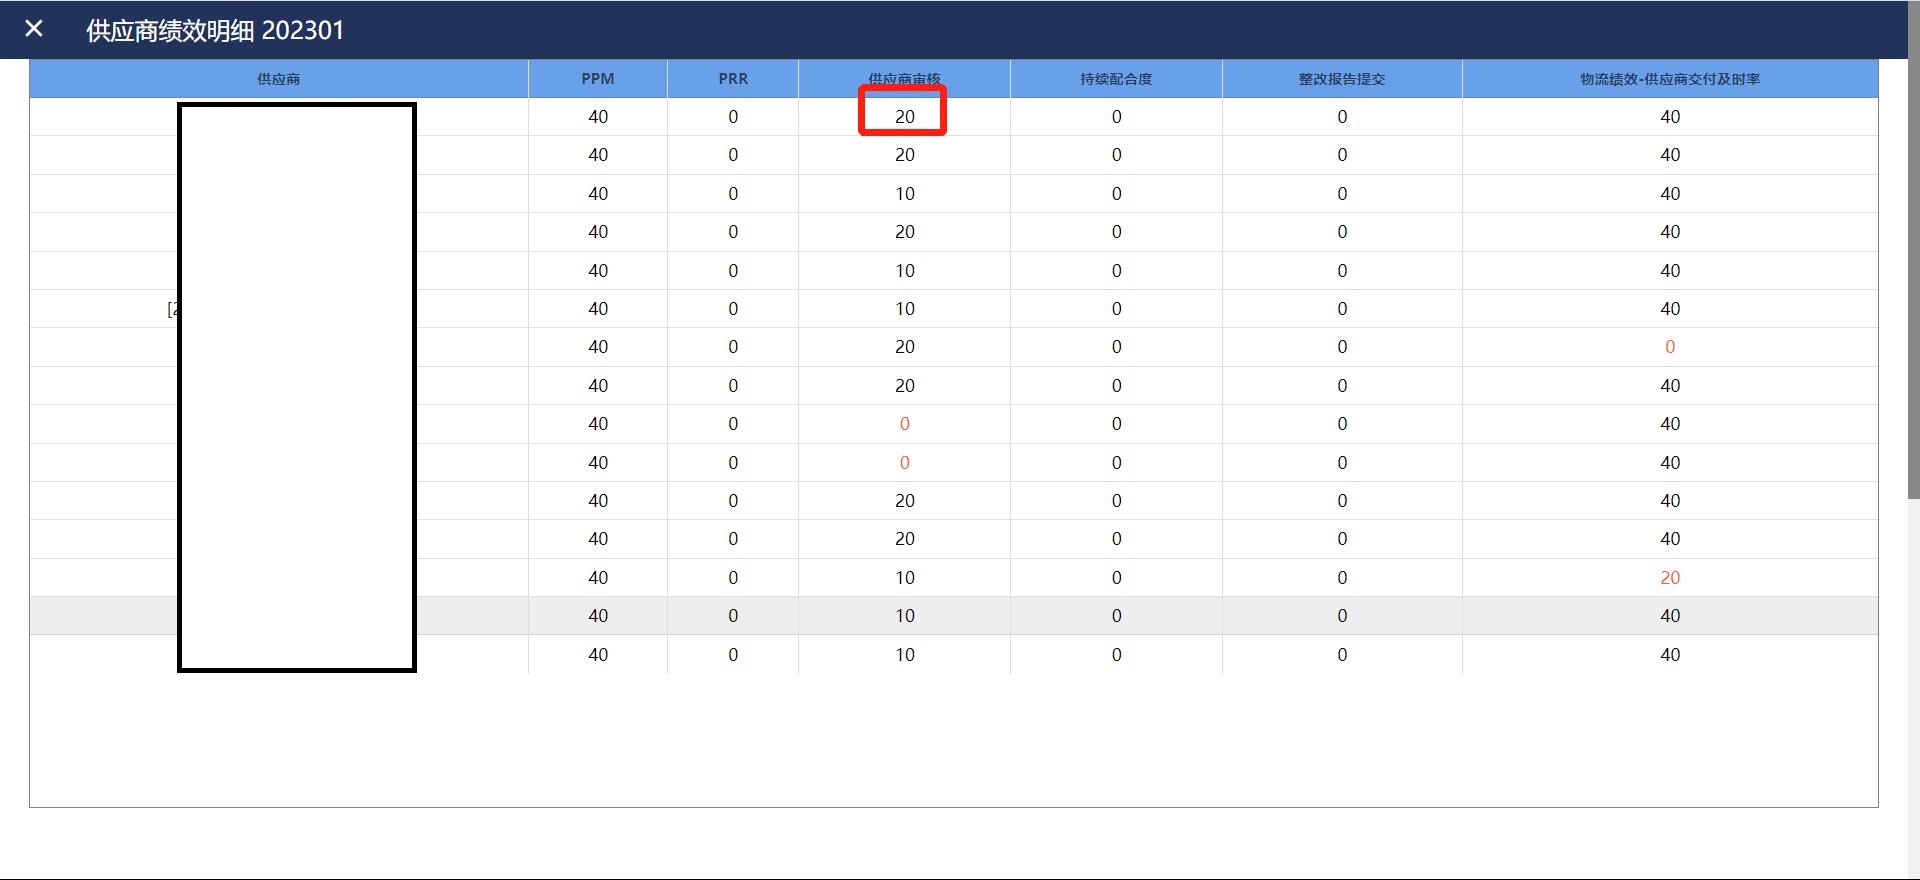Click the page vertical scrollbar thumb
Image resolution: width=1920 pixels, height=880 pixels.
1914,250
